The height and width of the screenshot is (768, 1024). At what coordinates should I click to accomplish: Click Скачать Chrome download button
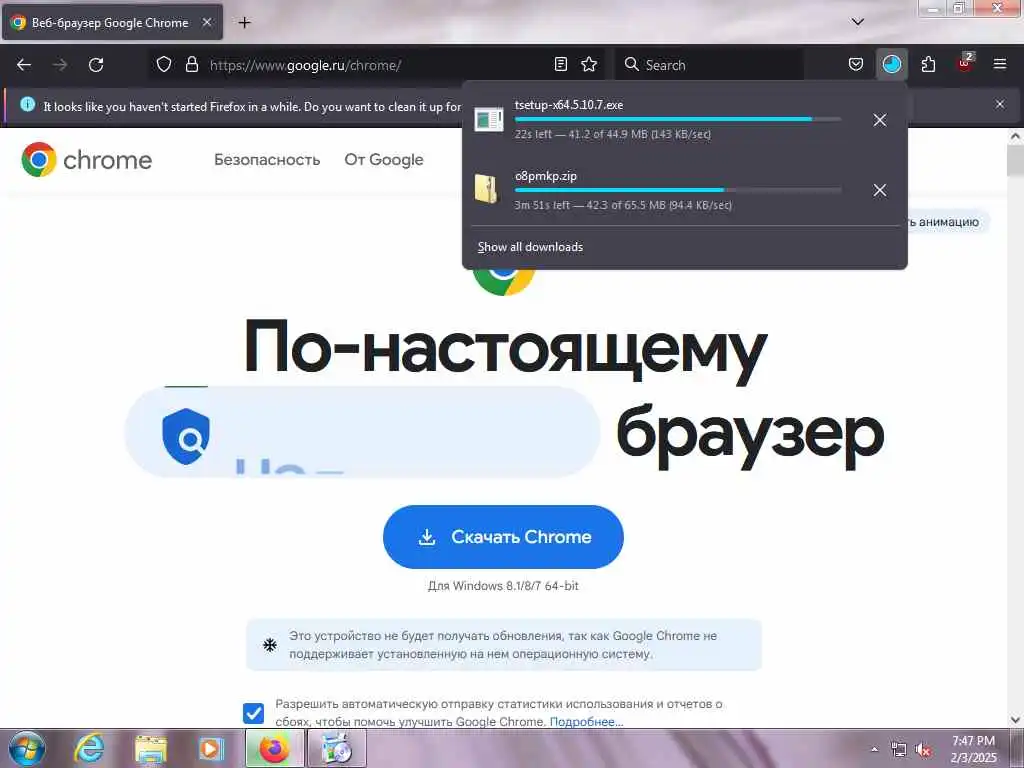(x=504, y=537)
